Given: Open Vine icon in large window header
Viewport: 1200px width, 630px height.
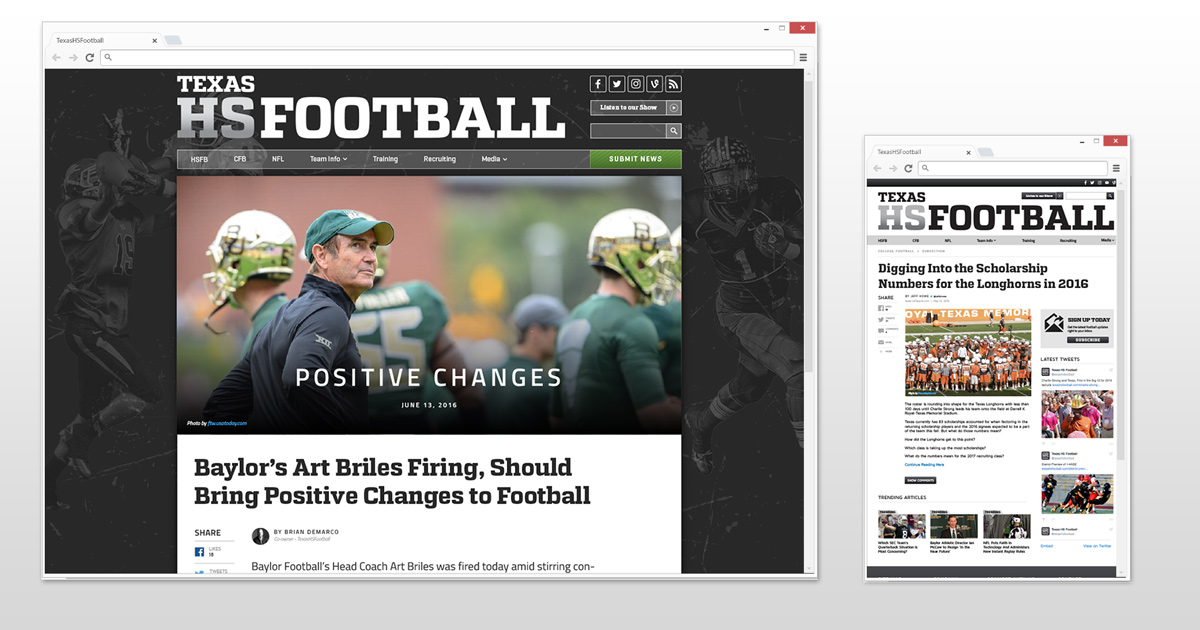Looking at the screenshot, I should tap(655, 84).
